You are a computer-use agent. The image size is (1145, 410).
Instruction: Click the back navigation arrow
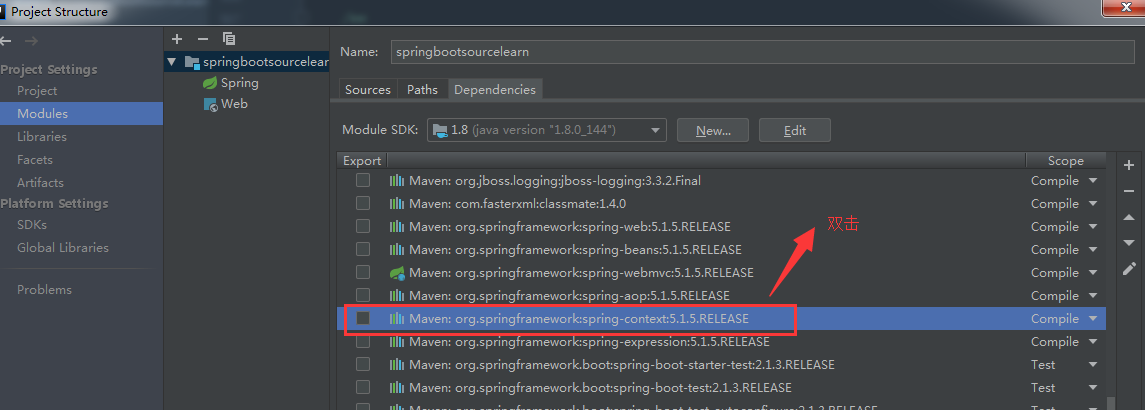(x=5, y=41)
